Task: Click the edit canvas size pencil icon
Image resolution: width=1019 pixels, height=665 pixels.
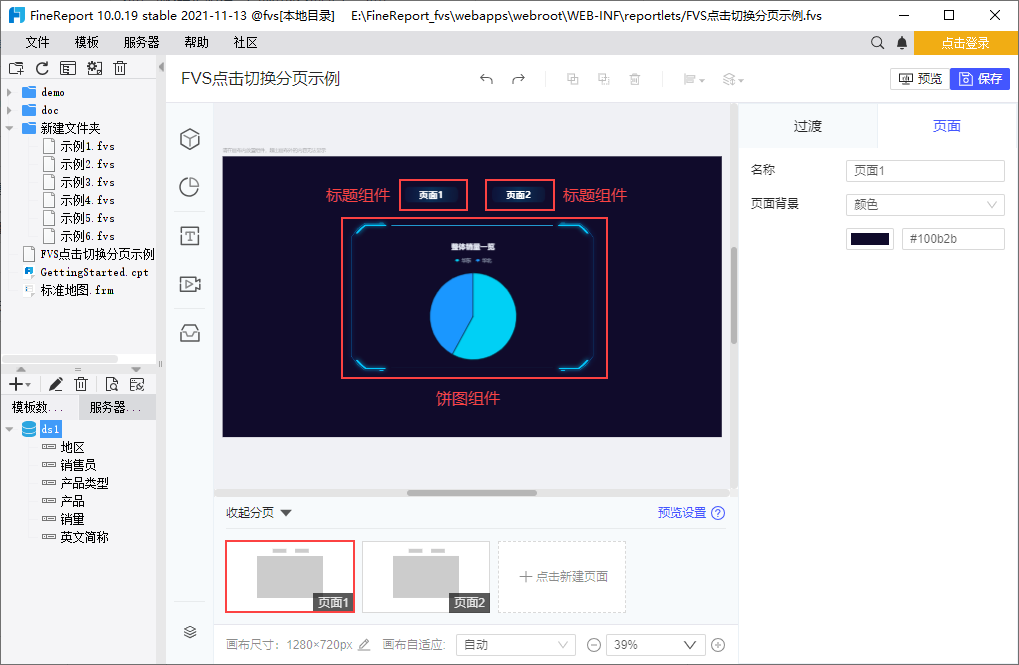Action: pyautogui.click(x=365, y=645)
